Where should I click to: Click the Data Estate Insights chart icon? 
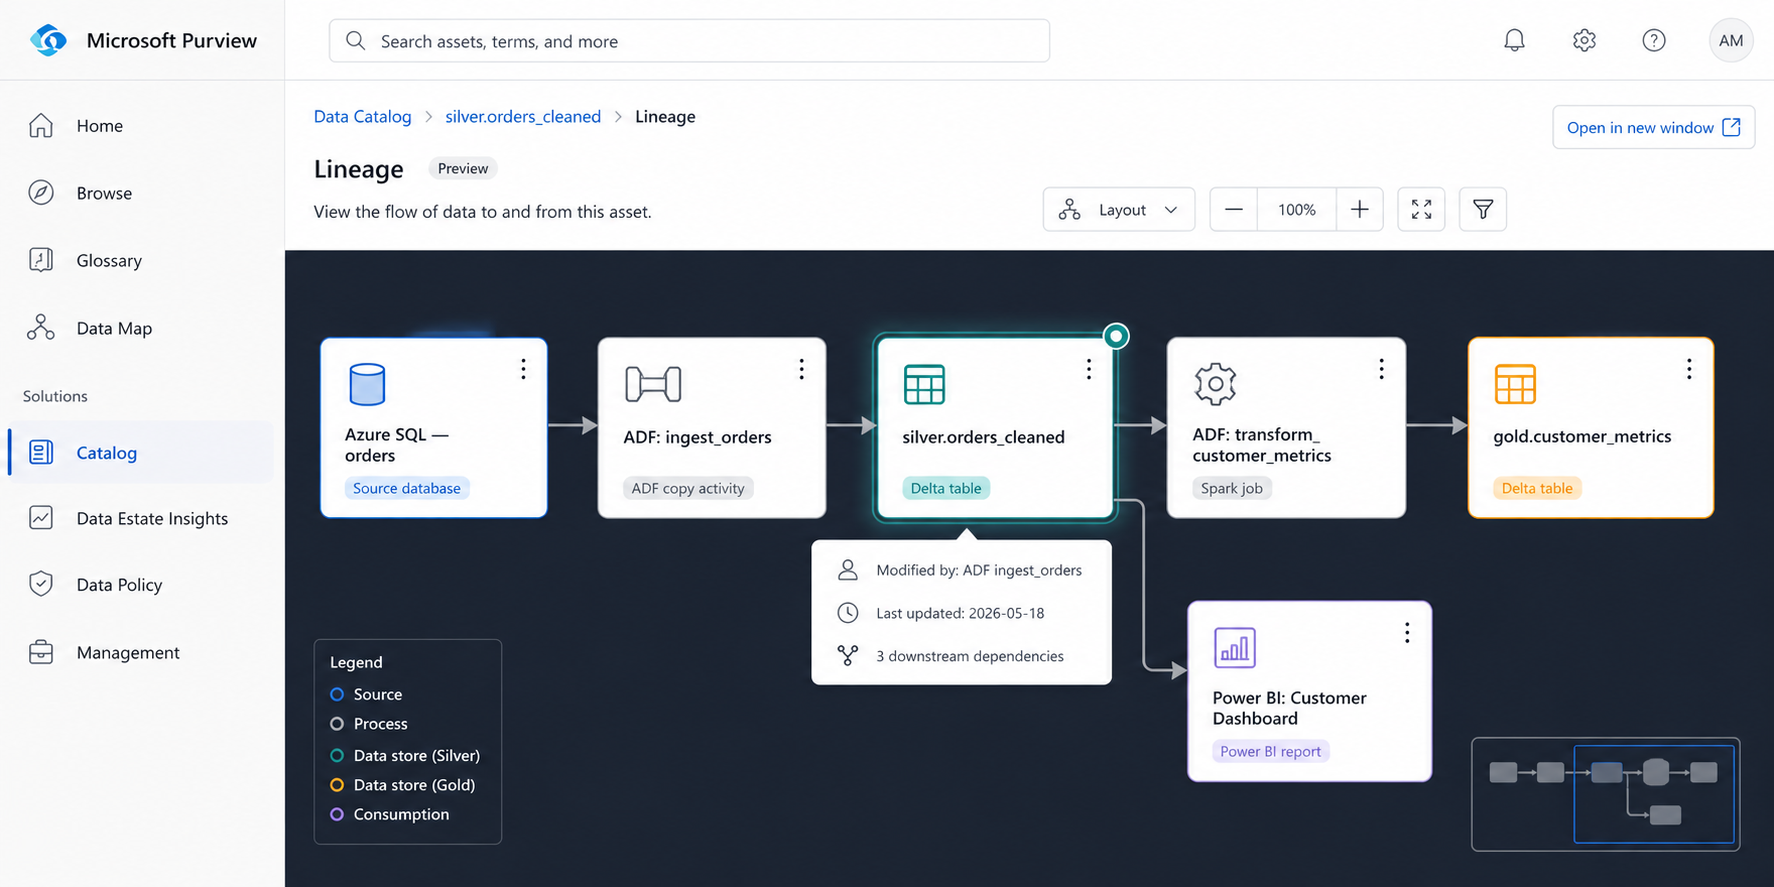(41, 518)
